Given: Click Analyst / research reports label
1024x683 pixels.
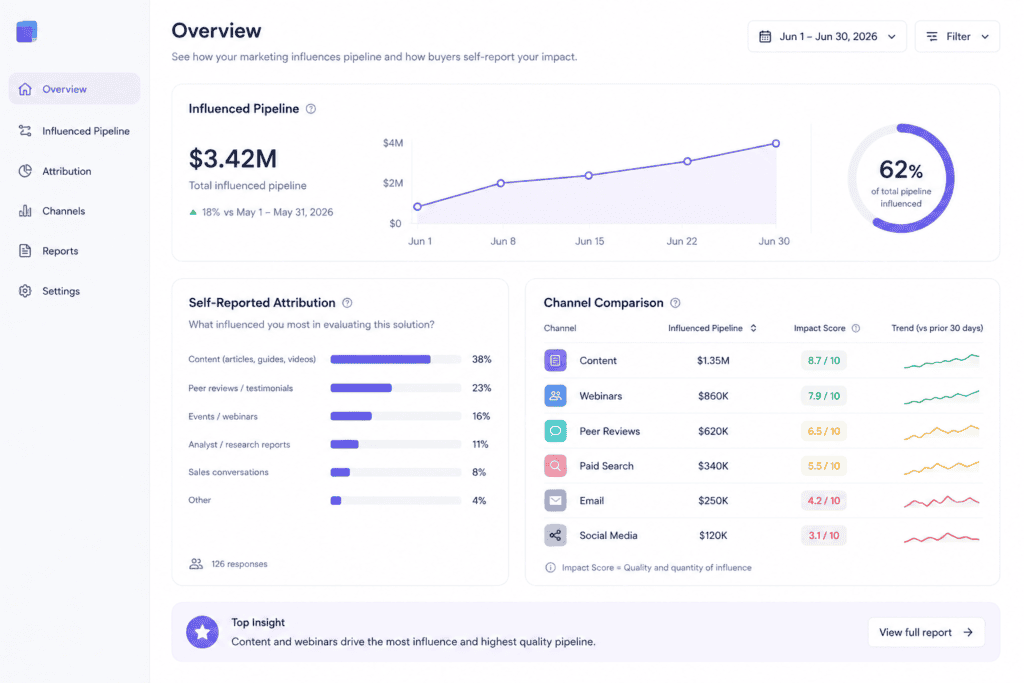Looking at the screenshot, I should (239, 445).
